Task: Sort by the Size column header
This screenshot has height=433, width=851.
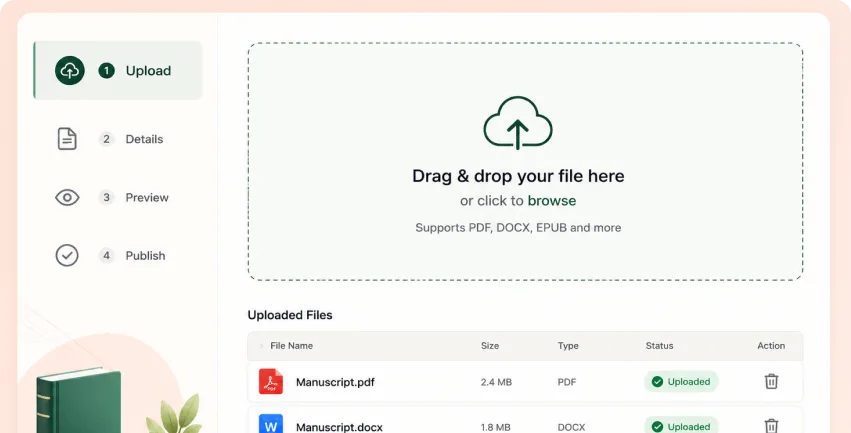Action: tap(490, 346)
